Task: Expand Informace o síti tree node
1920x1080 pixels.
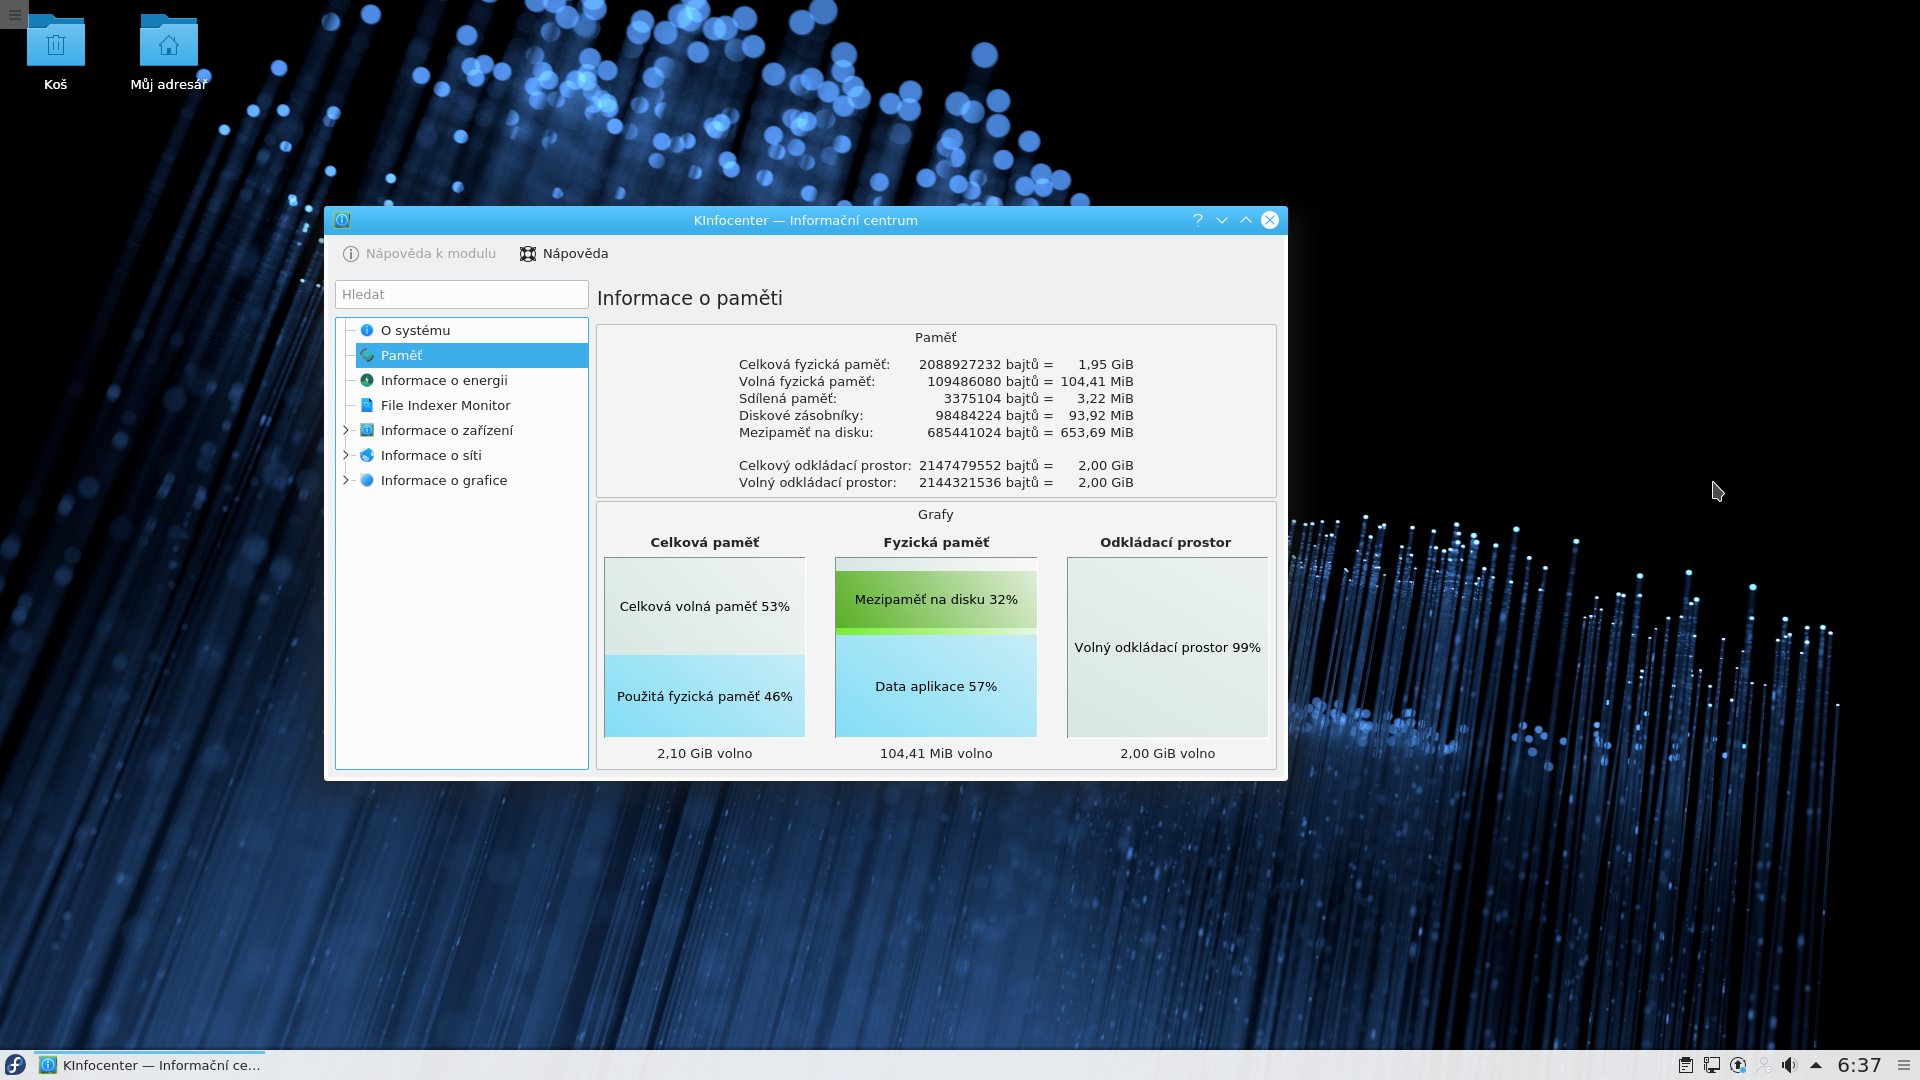Action: [346, 455]
